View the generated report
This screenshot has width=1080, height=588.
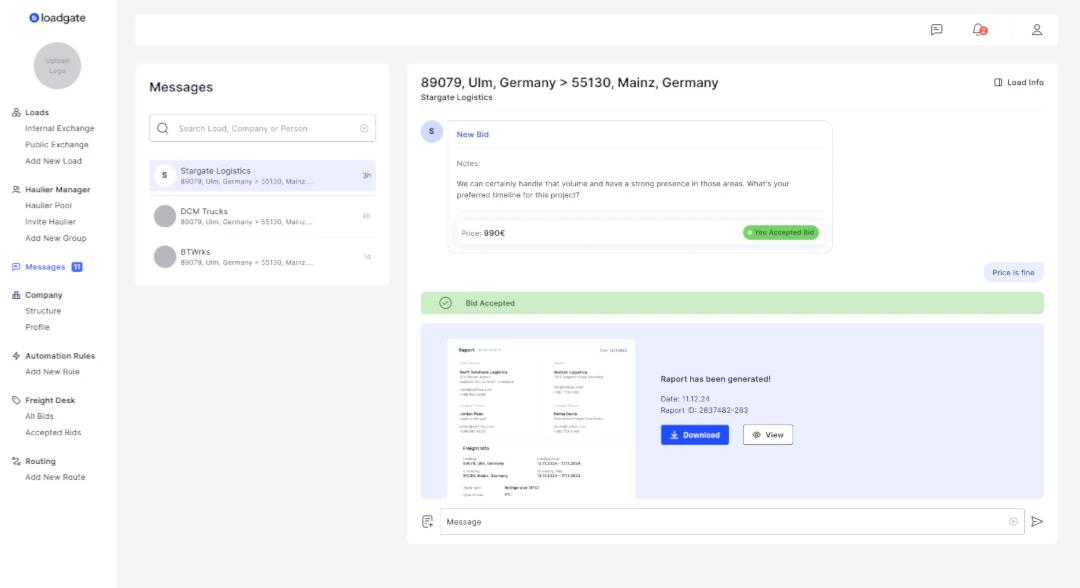(768, 434)
